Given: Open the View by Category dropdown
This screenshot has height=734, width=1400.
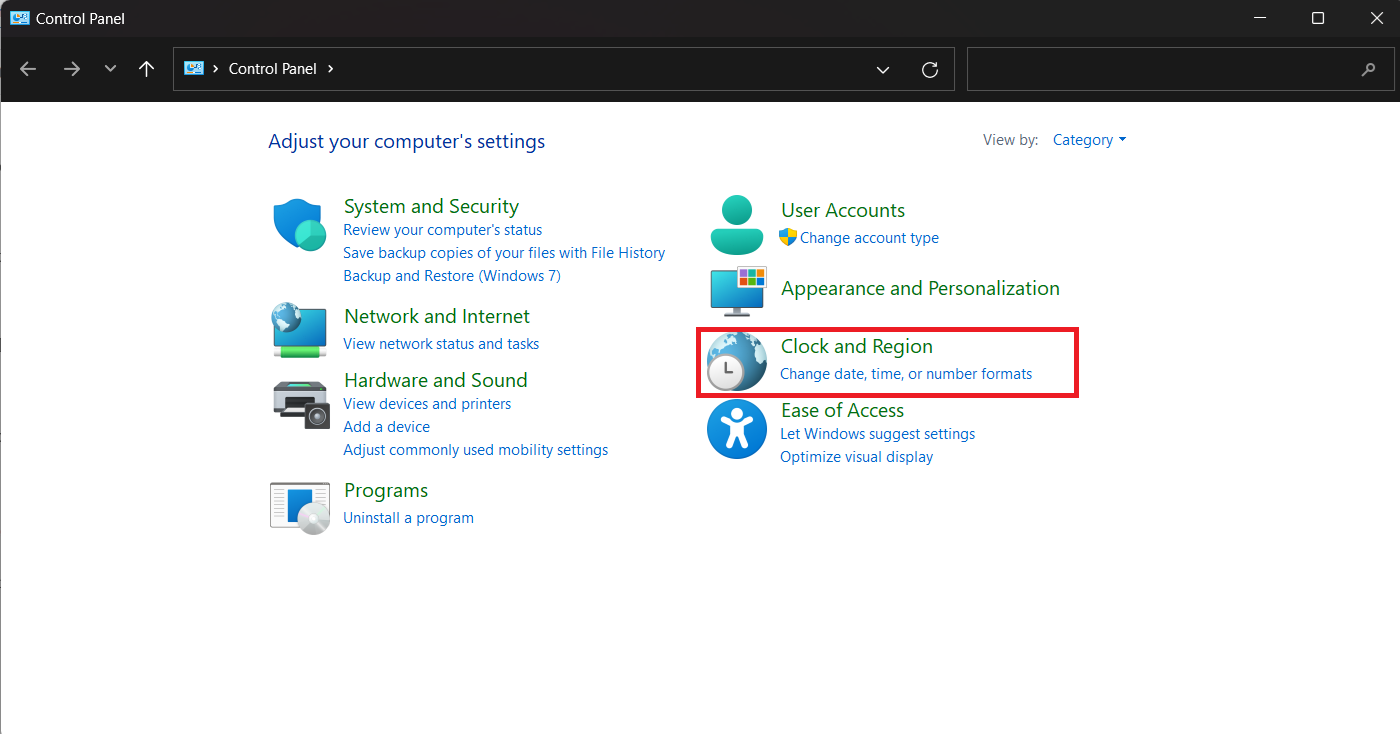Looking at the screenshot, I should (x=1089, y=140).
